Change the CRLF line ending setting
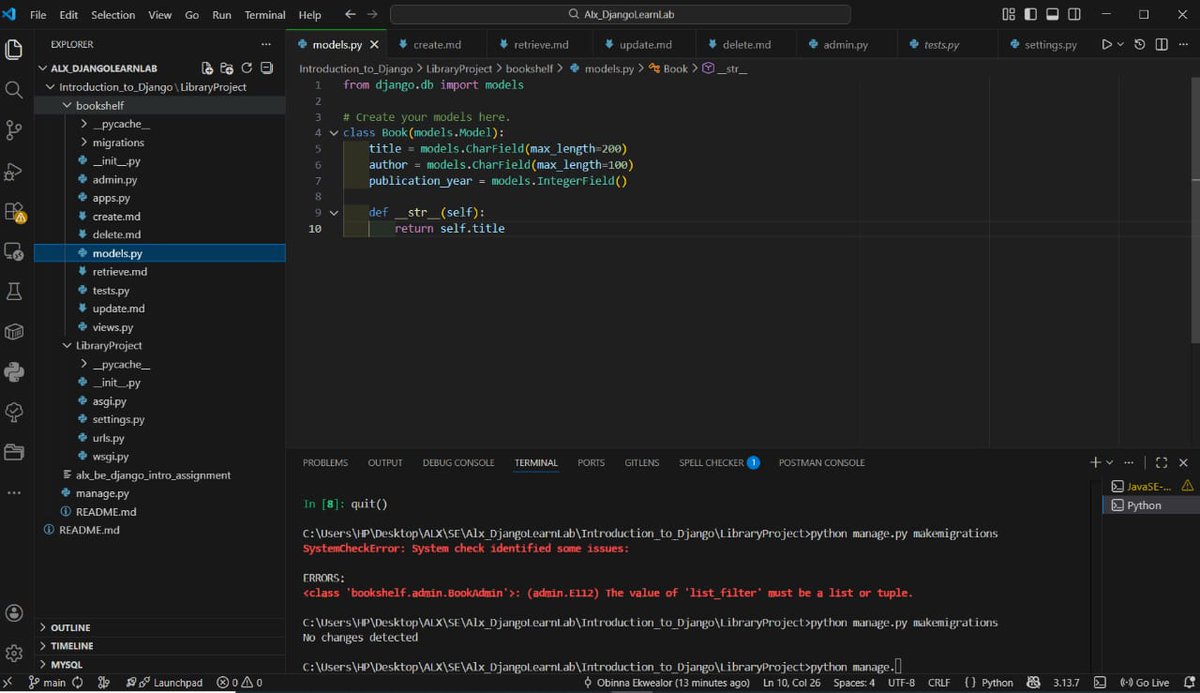1200x693 pixels. point(939,683)
